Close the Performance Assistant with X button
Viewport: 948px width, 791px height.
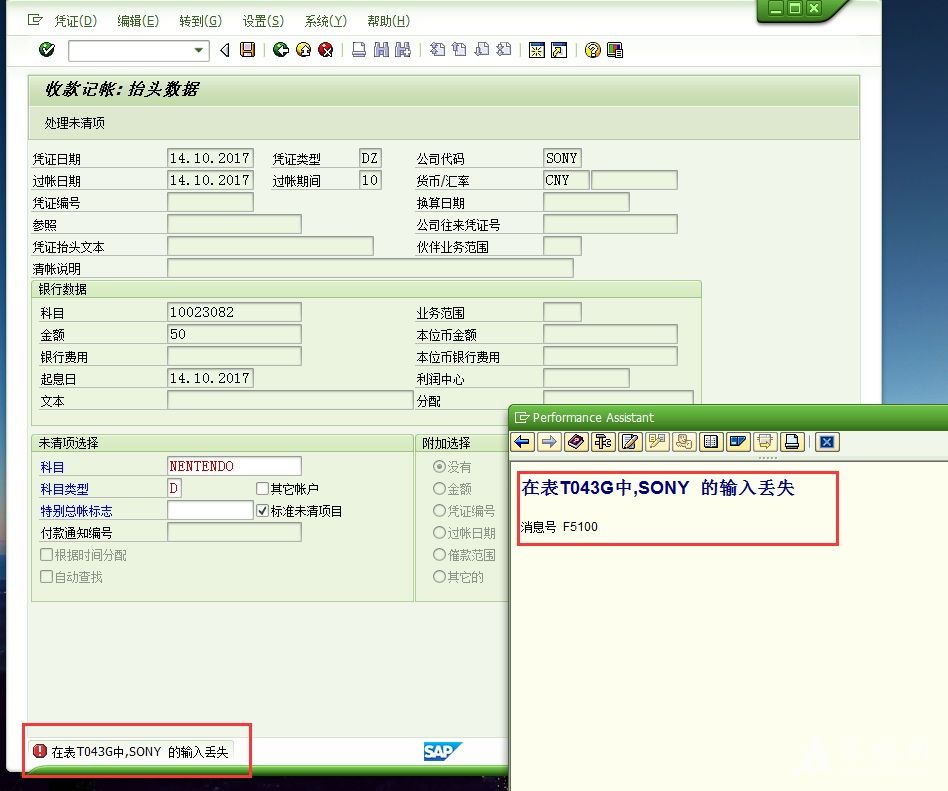click(x=827, y=442)
